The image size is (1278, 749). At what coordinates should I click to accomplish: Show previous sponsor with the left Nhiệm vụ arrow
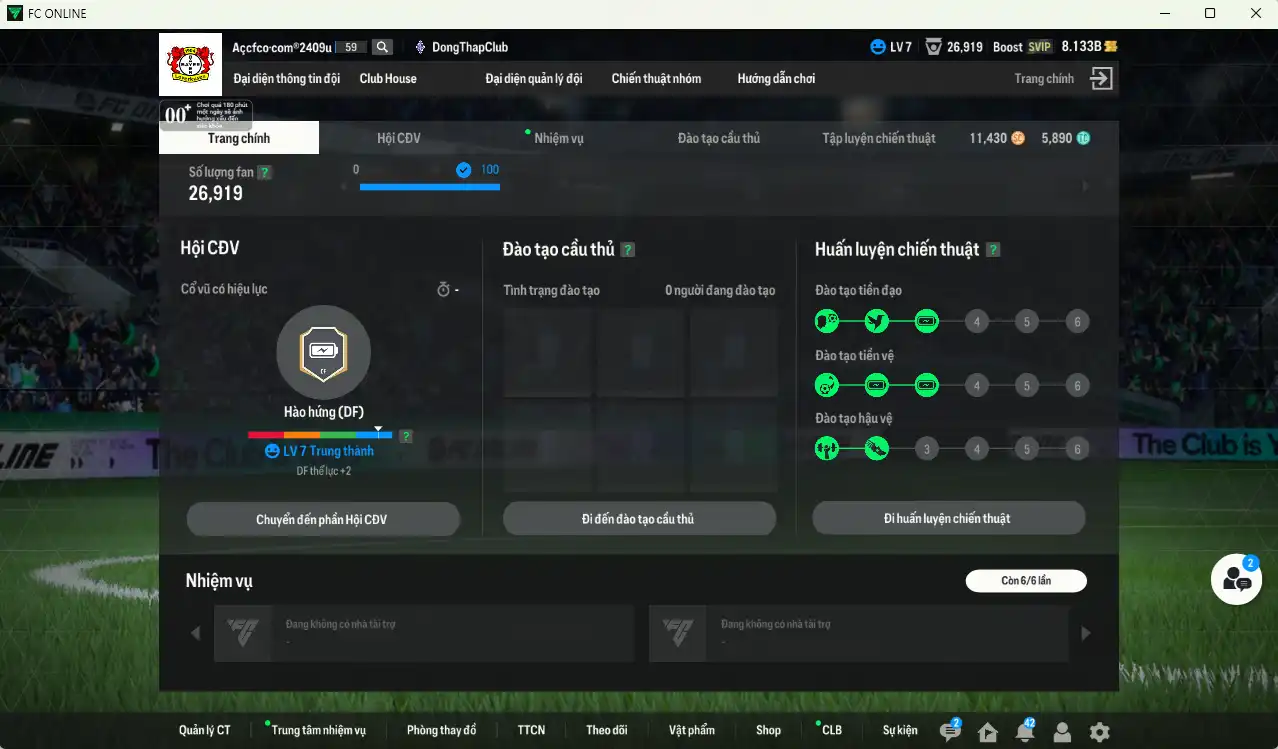(195, 633)
